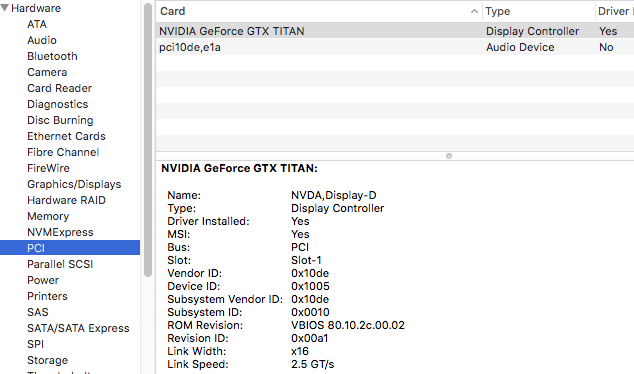Open Disc Burning in the sidebar
Viewport: 634px width, 374px height.
(x=60, y=120)
